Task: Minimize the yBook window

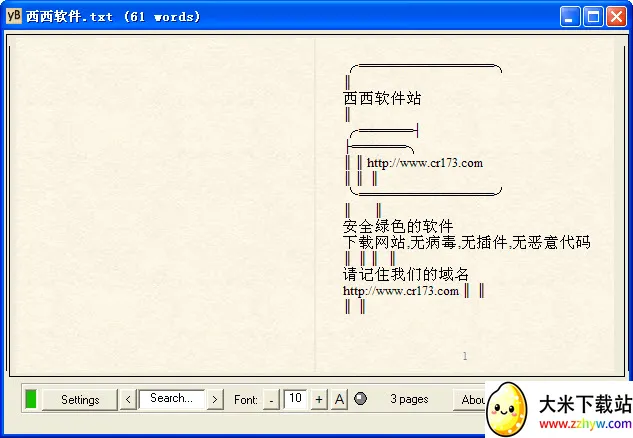Action: 570,17
